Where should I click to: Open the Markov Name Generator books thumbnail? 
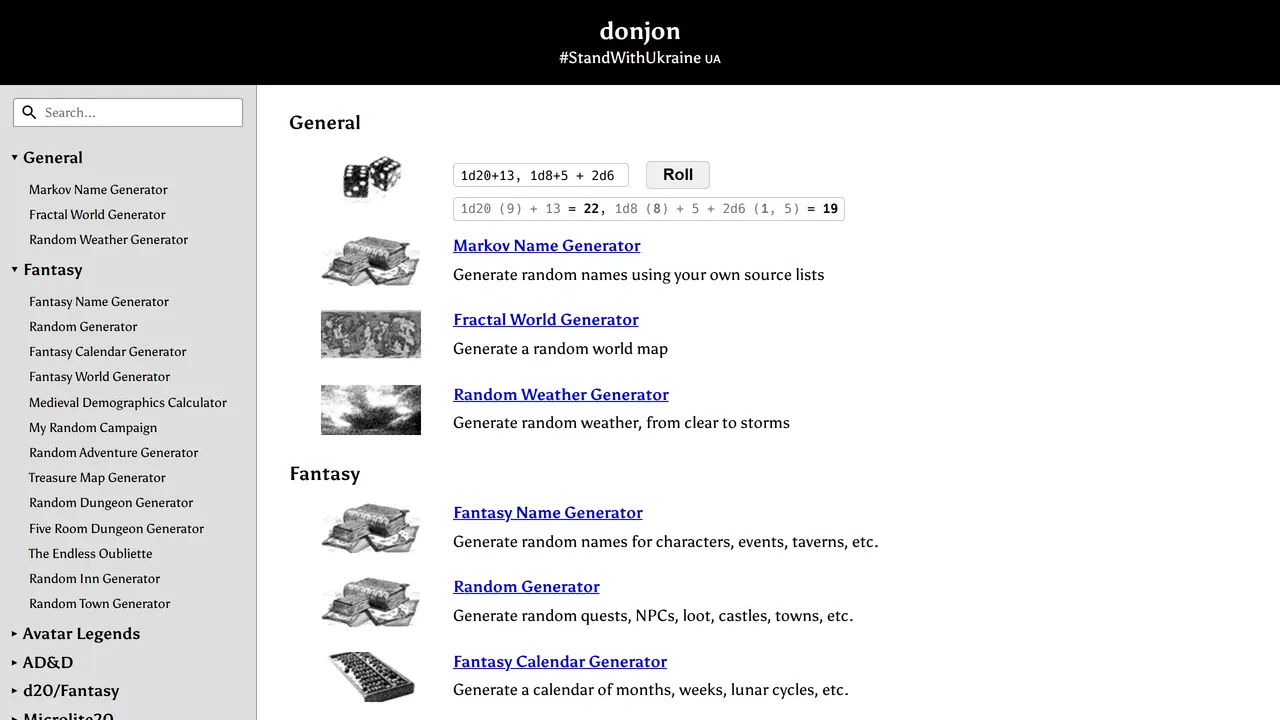coord(371,261)
